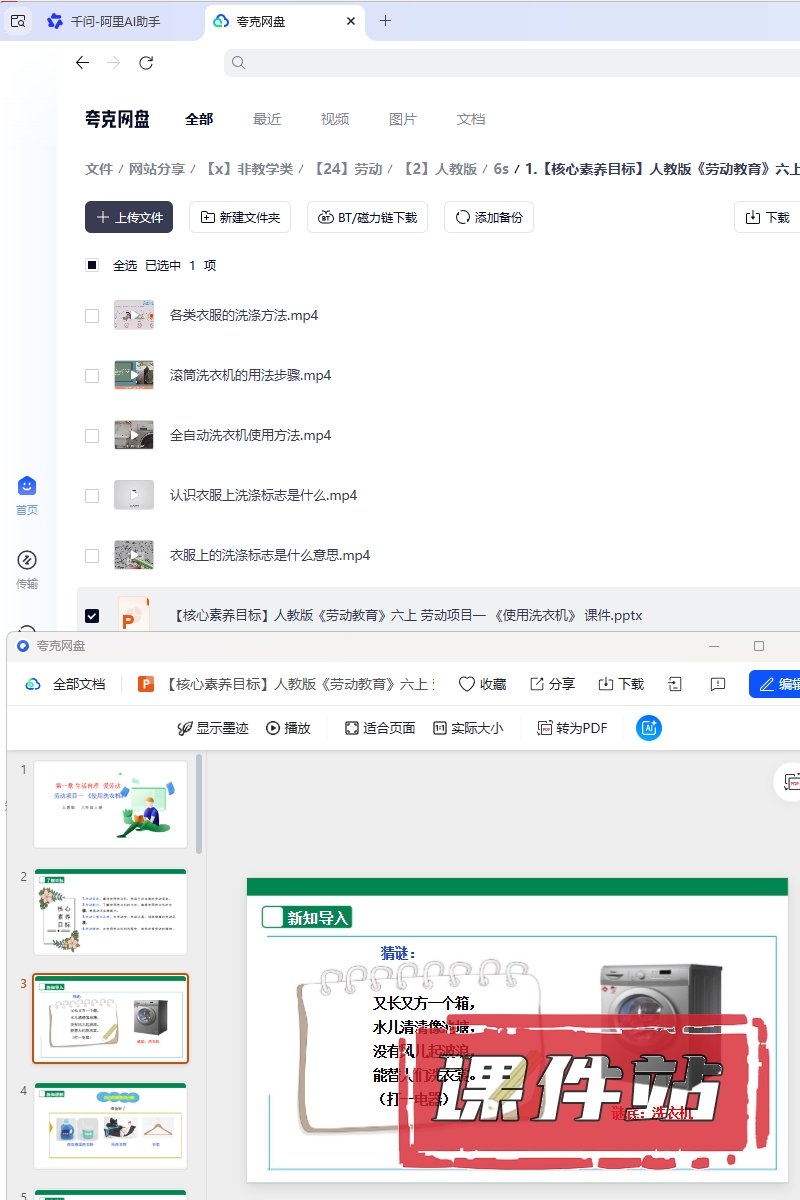Uncheck the selected pptx file checkbox
Image resolution: width=800 pixels, height=1200 pixels.
(92, 616)
